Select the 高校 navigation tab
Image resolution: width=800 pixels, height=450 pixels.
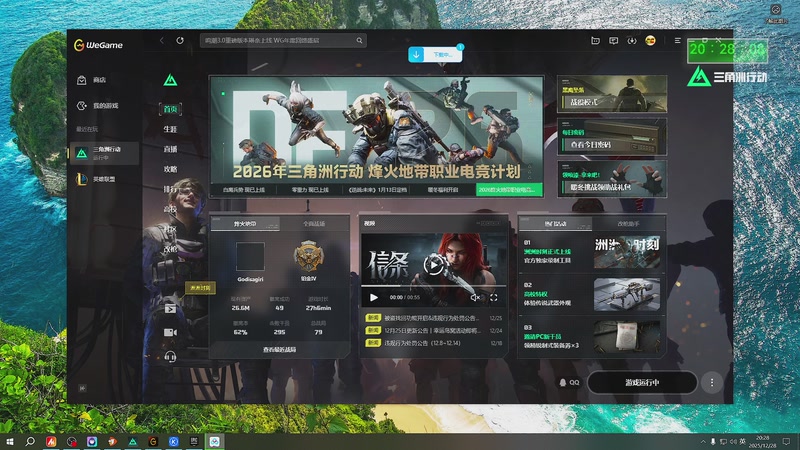tap(170, 209)
